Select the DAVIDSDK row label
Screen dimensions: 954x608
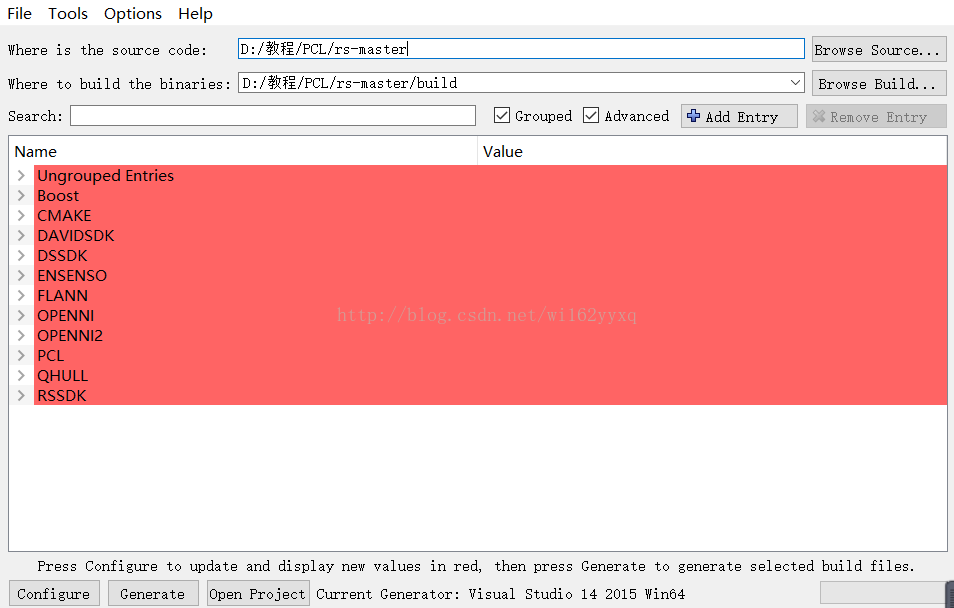click(x=75, y=236)
